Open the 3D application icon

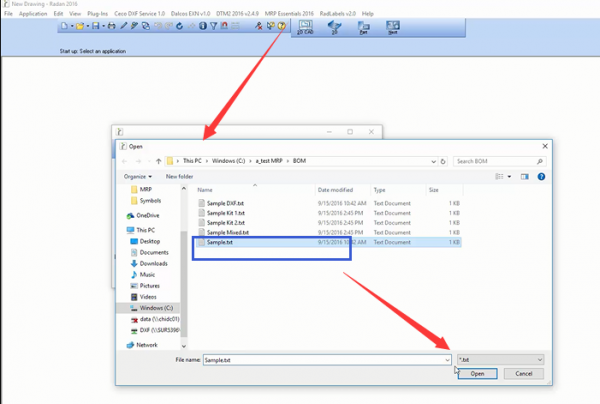tap(334, 27)
